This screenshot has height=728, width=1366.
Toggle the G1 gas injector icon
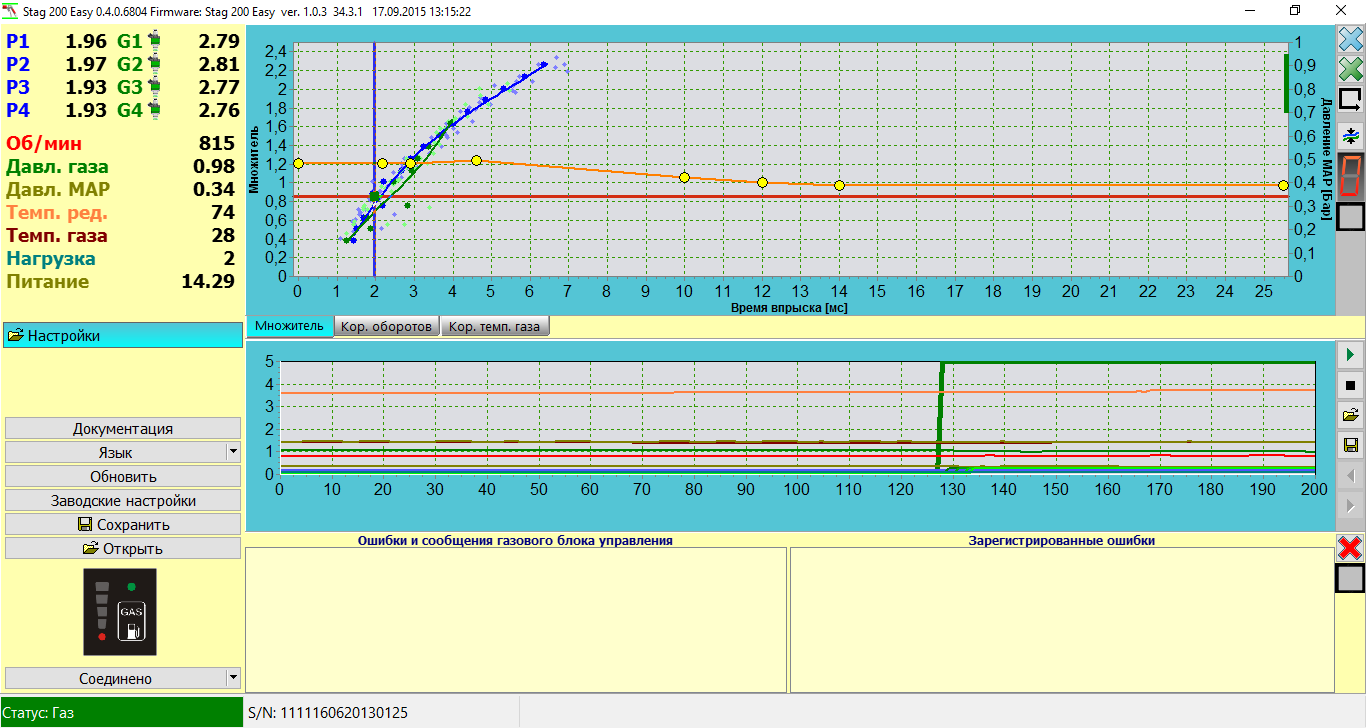(x=154, y=42)
